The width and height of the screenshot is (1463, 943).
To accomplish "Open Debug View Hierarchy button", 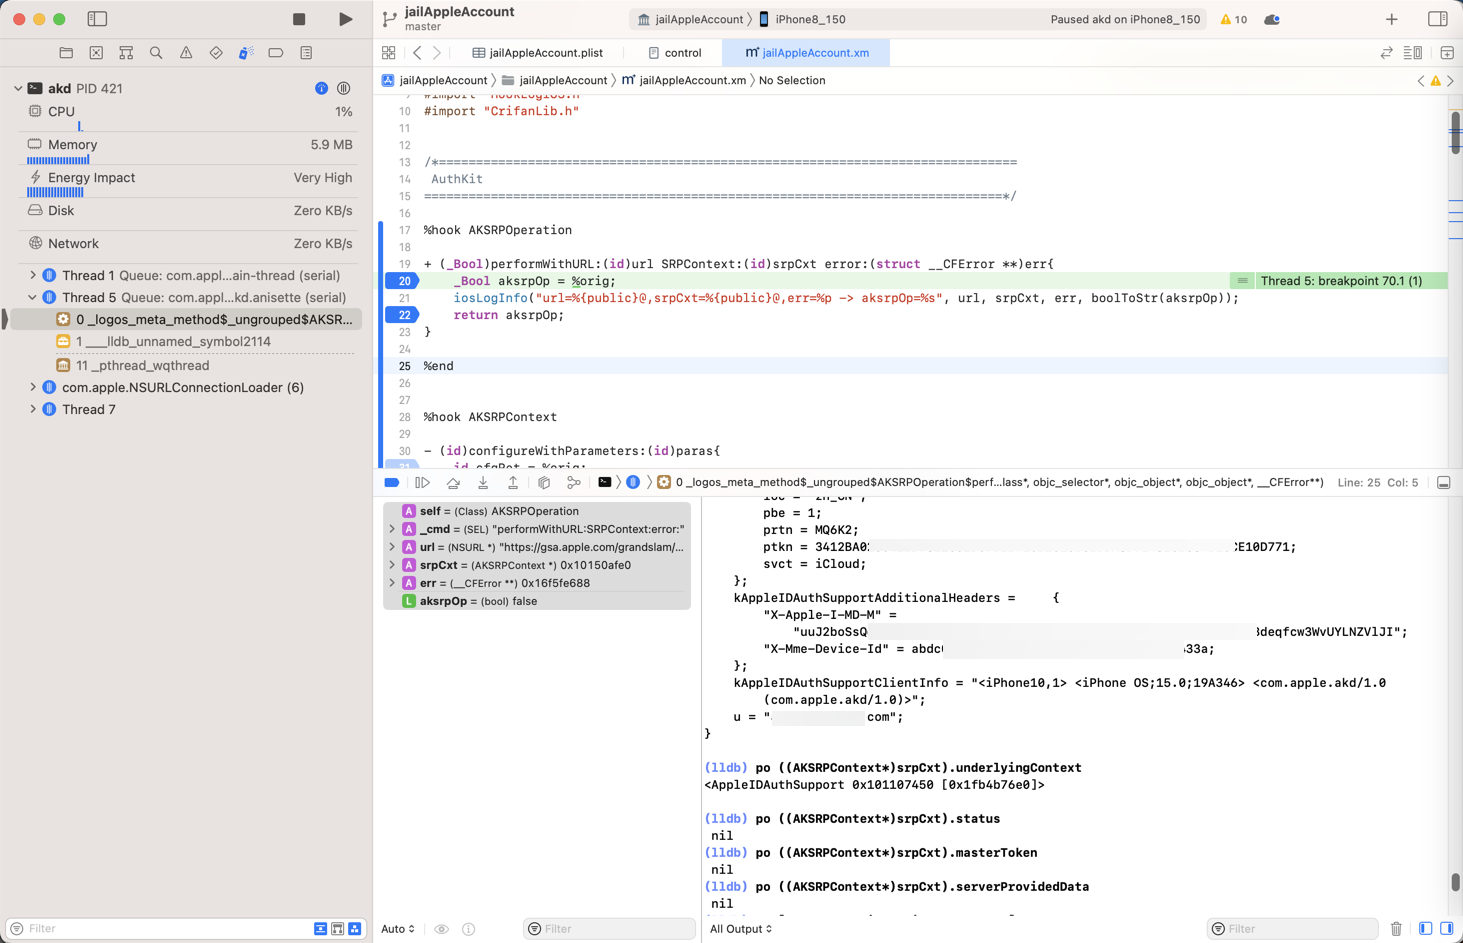I will (544, 483).
